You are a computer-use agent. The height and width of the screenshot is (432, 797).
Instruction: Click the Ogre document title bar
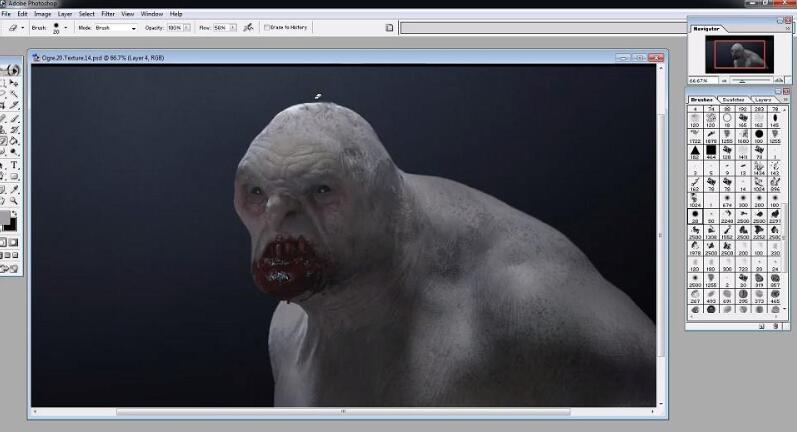click(x=348, y=57)
